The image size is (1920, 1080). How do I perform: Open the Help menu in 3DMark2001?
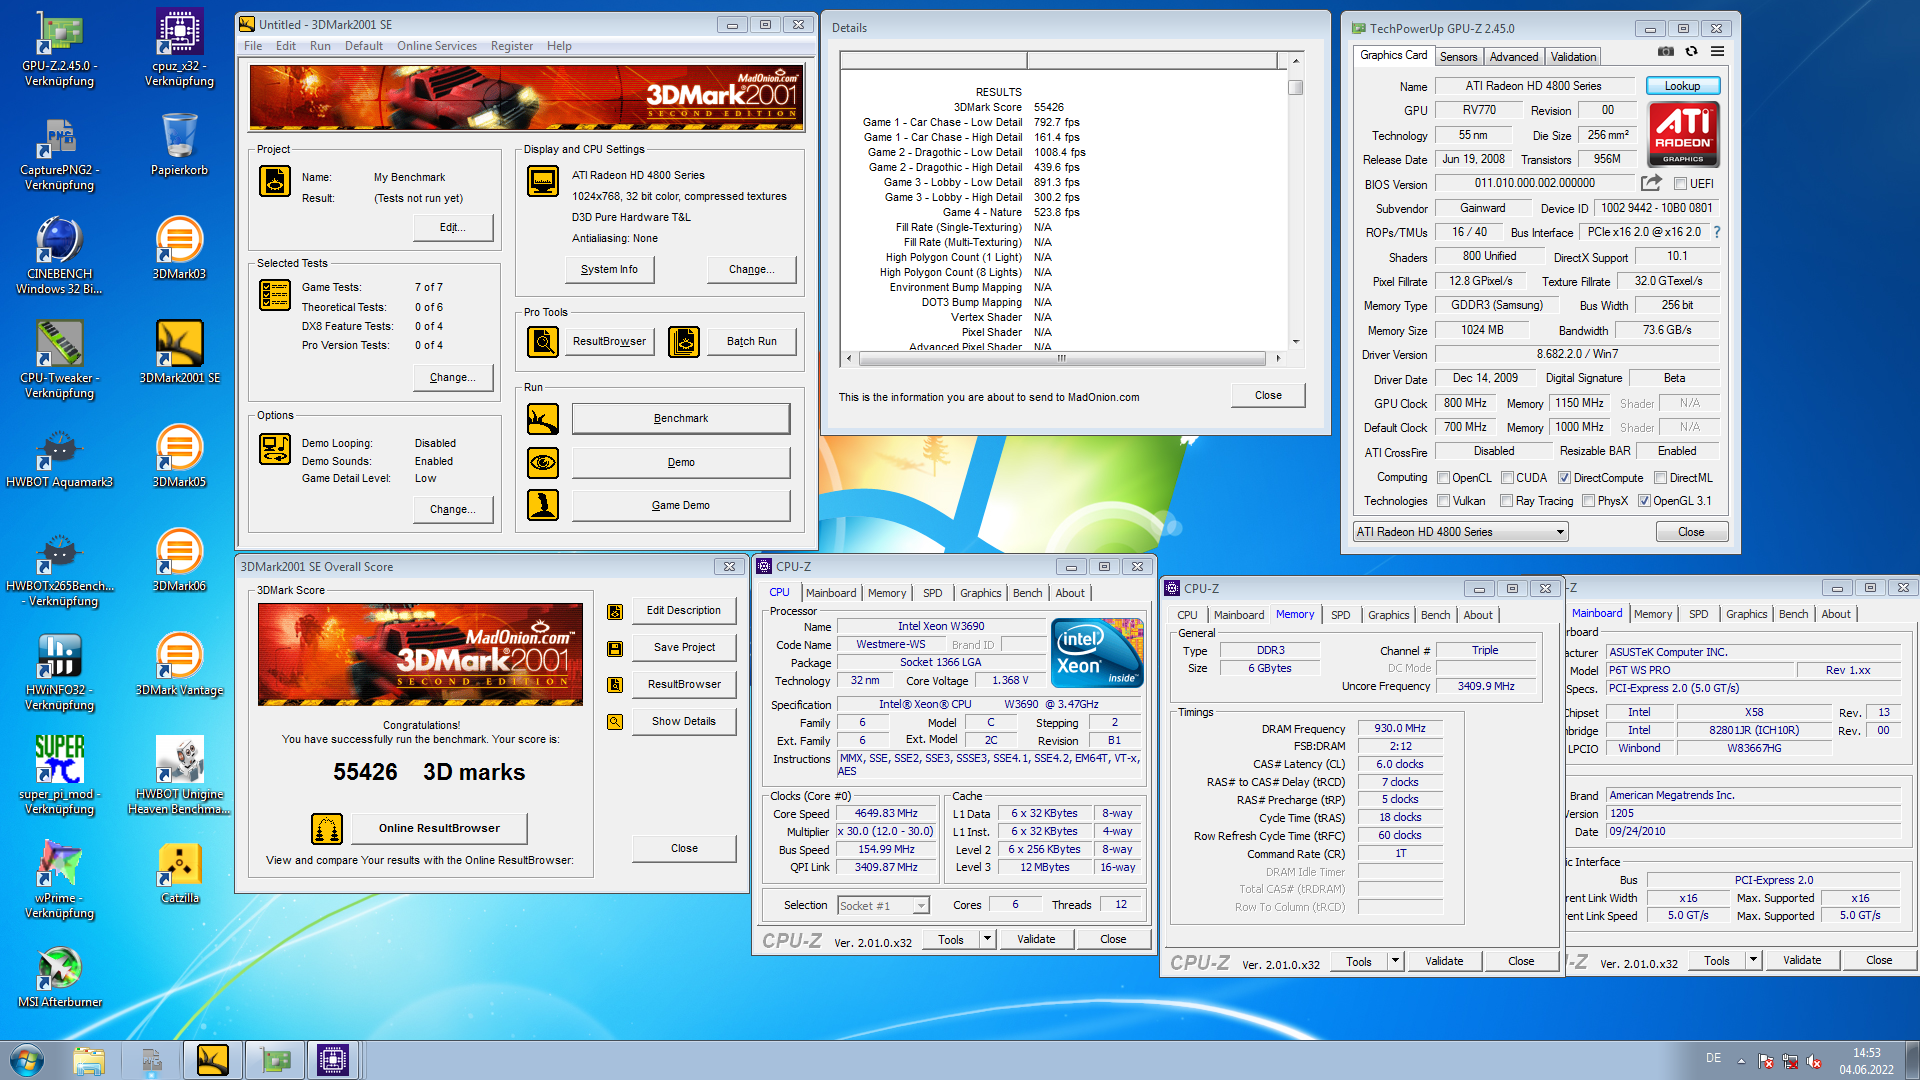pos(559,46)
